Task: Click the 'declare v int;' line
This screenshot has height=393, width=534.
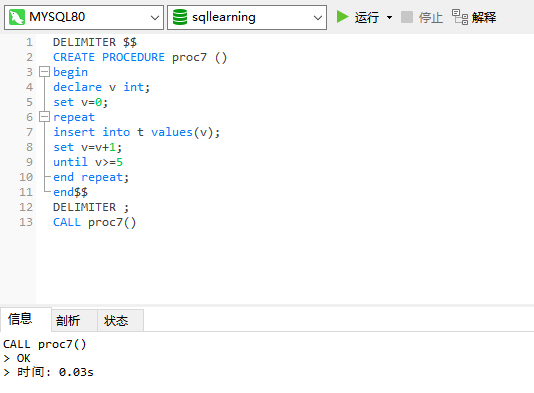Action: (101, 87)
